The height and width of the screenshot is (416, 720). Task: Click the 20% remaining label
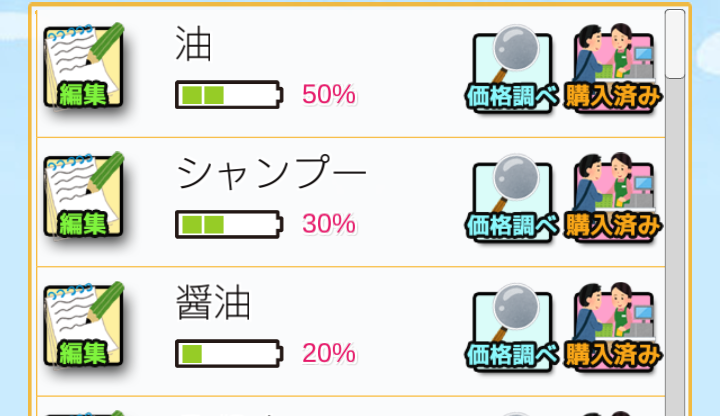click(x=329, y=354)
